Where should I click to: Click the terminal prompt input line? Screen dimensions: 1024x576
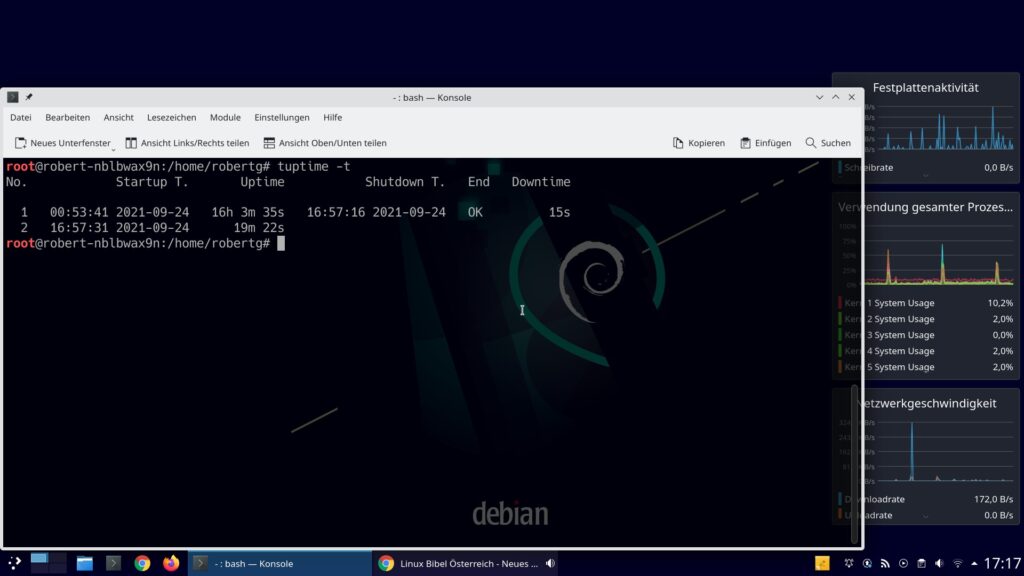[145, 244]
